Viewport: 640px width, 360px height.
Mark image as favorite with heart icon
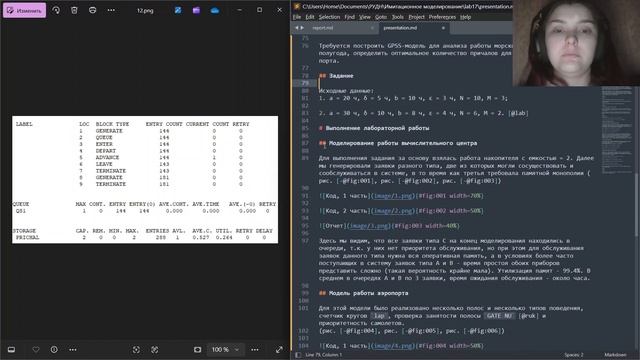tap(36, 349)
